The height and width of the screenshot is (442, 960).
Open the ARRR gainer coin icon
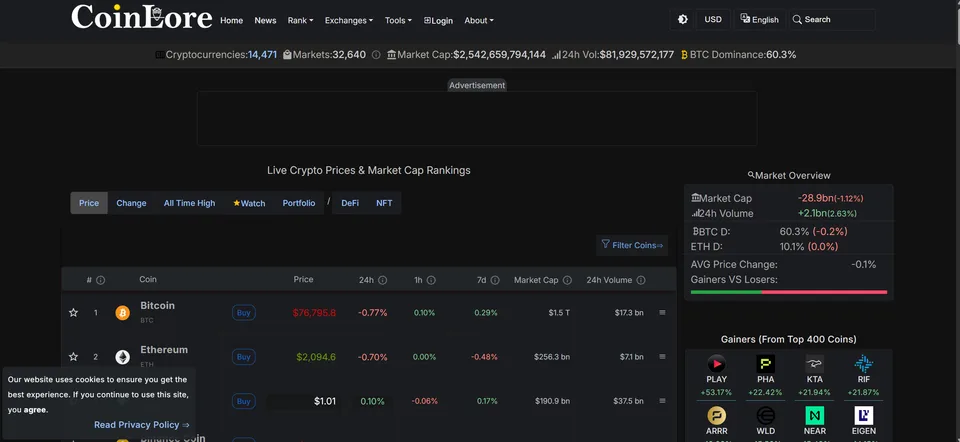[x=716, y=416]
